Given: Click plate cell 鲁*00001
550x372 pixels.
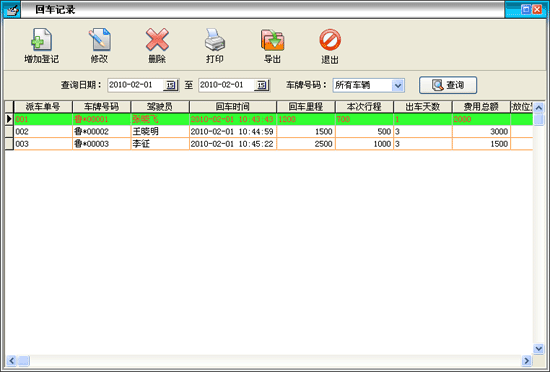Looking at the screenshot, I should pyautogui.click(x=102, y=119).
